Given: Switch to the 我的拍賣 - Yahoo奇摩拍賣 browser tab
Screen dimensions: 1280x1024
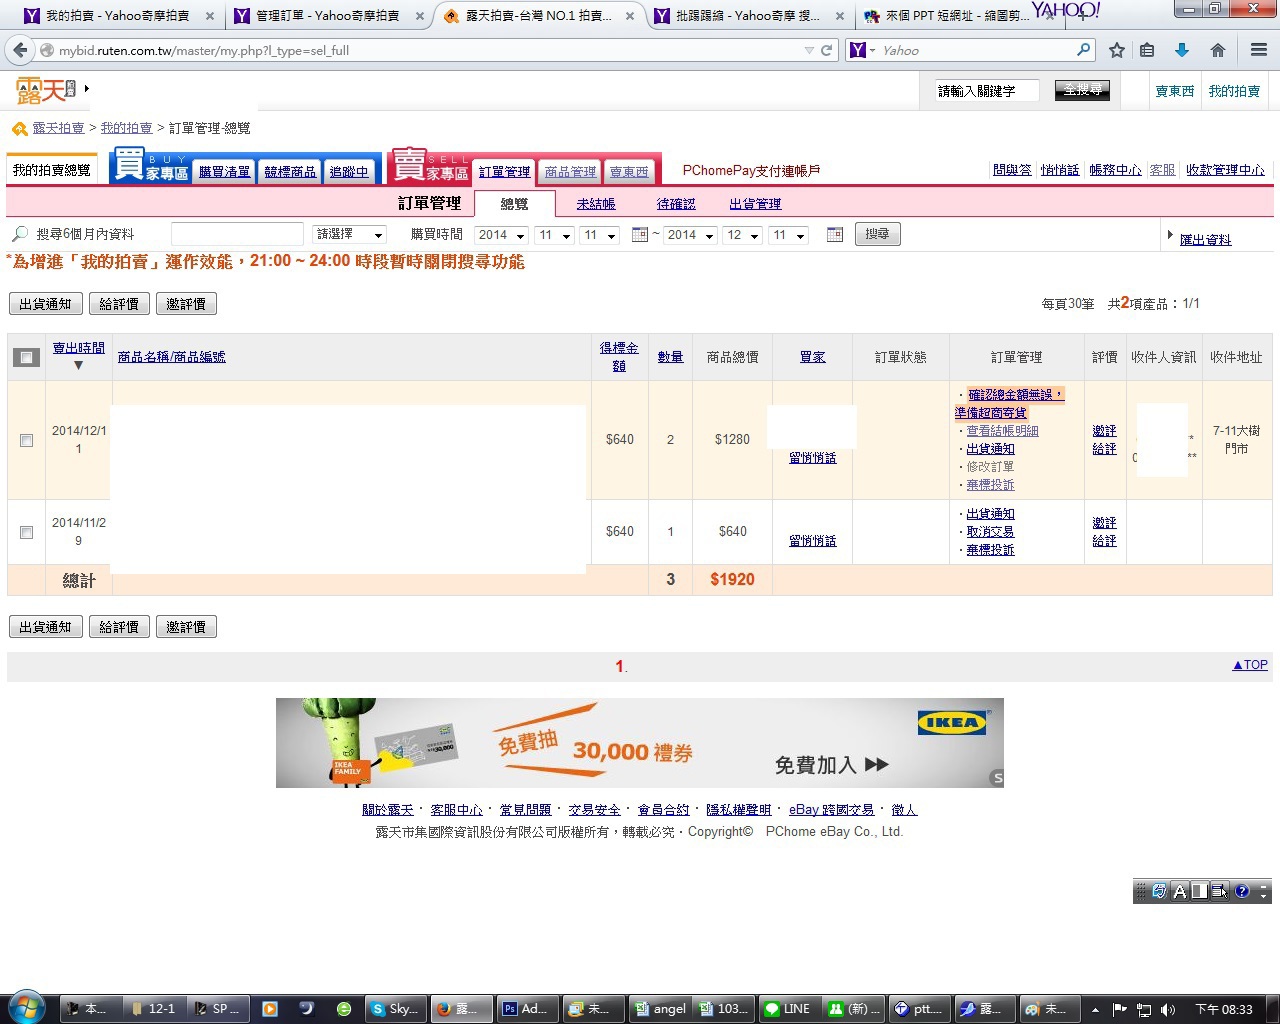Looking at the screenshot, I should click(x=118, y=16).
